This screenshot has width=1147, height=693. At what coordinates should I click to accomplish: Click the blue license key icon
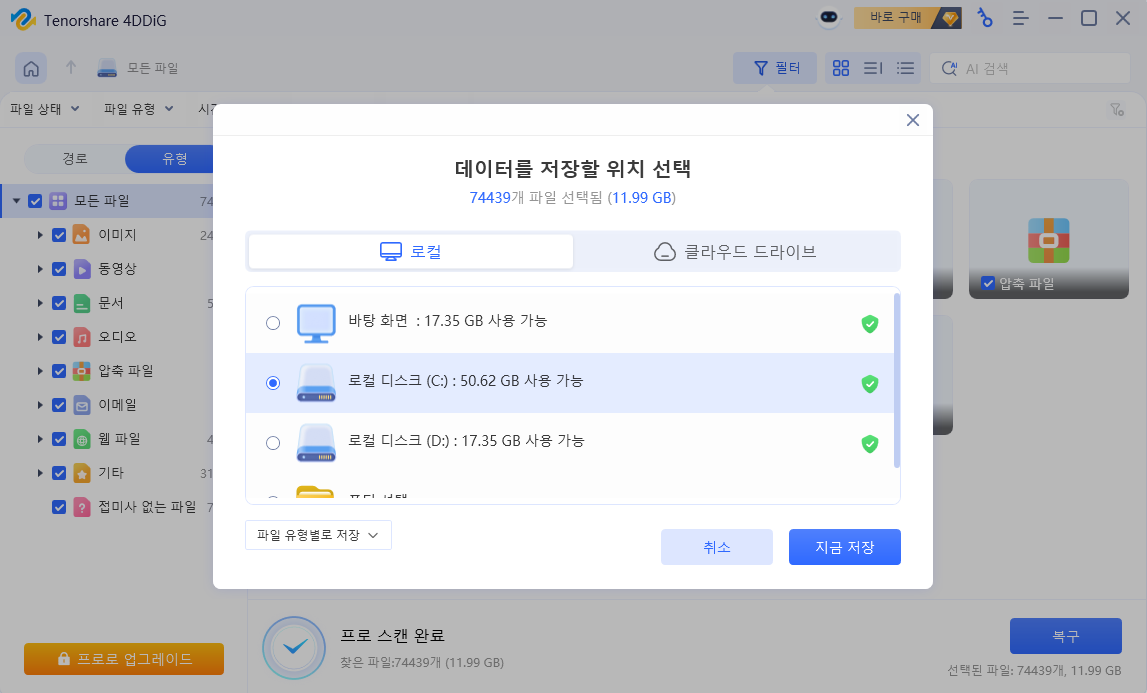click(985, 18)
